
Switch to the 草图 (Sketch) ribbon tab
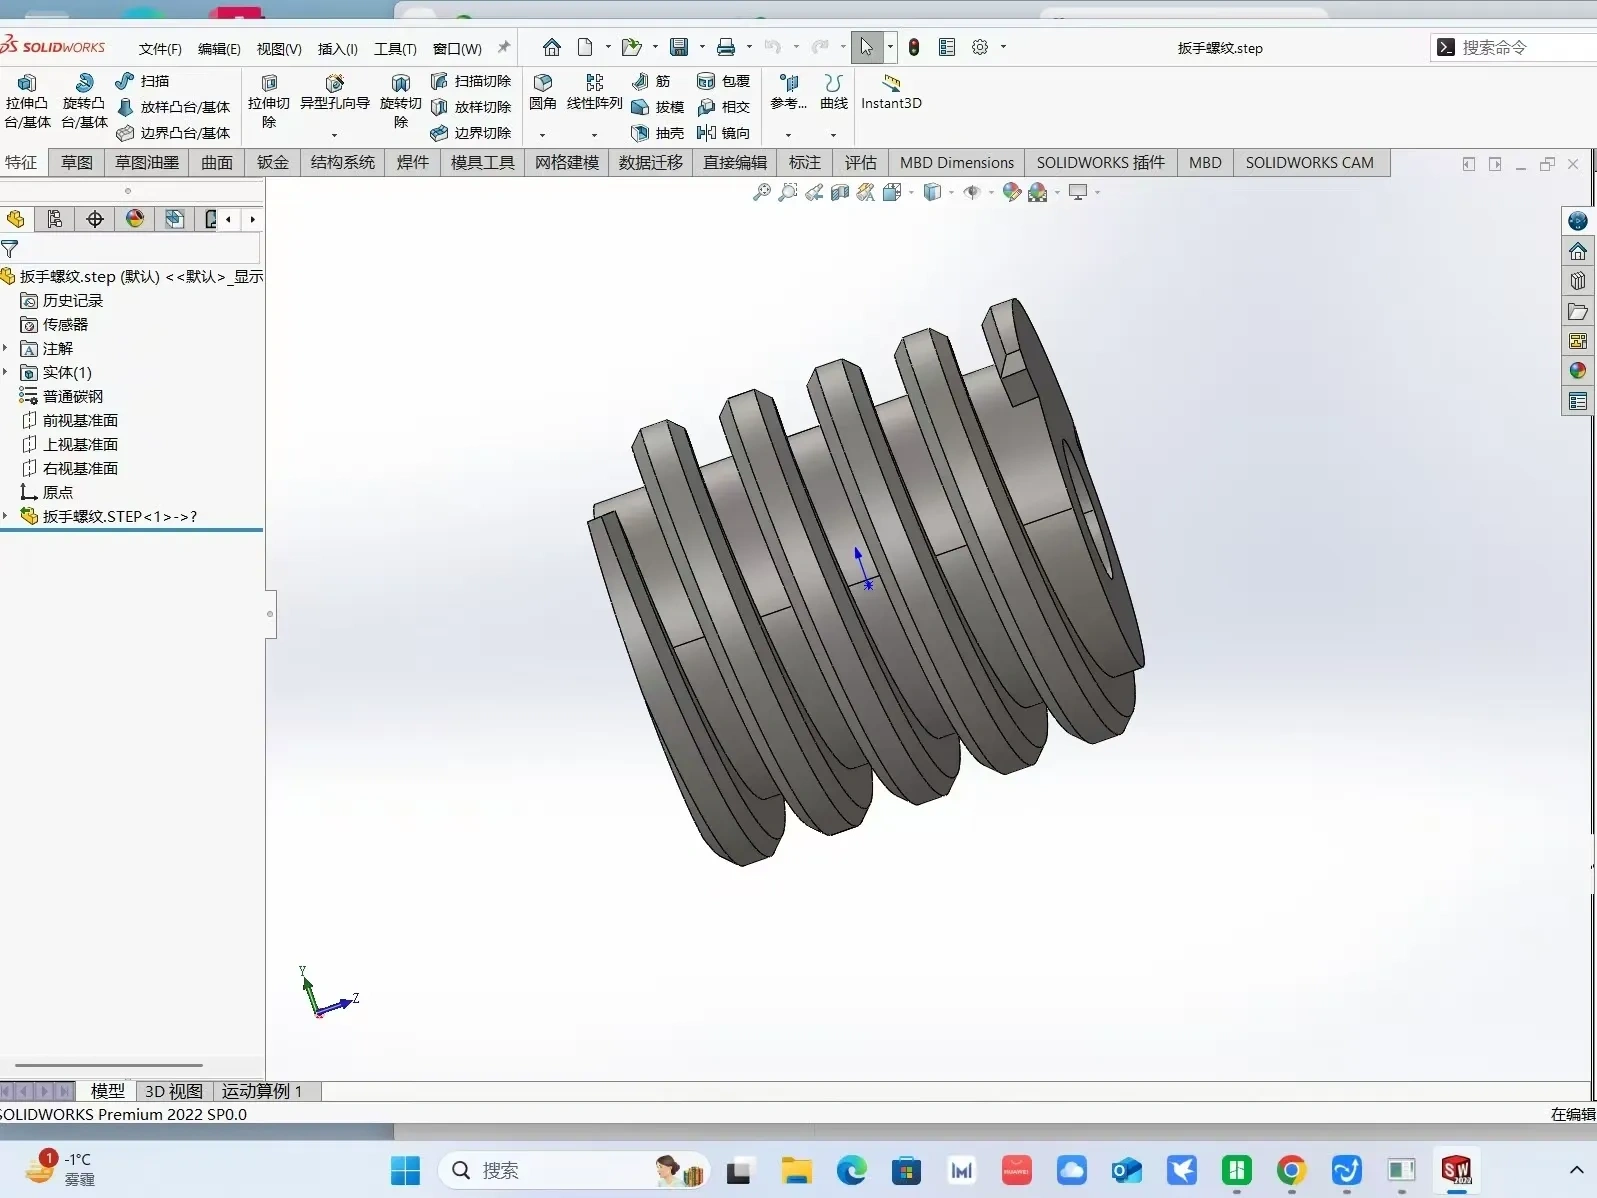tap(77, 162)
